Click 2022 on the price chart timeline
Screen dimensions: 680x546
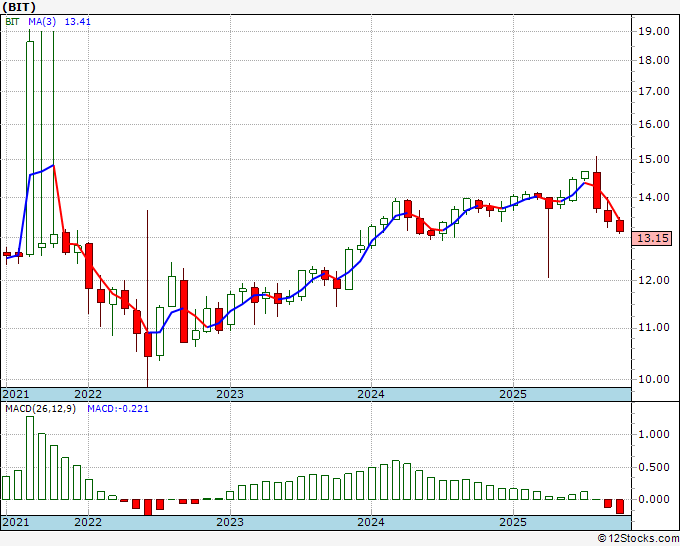point(88,394)
